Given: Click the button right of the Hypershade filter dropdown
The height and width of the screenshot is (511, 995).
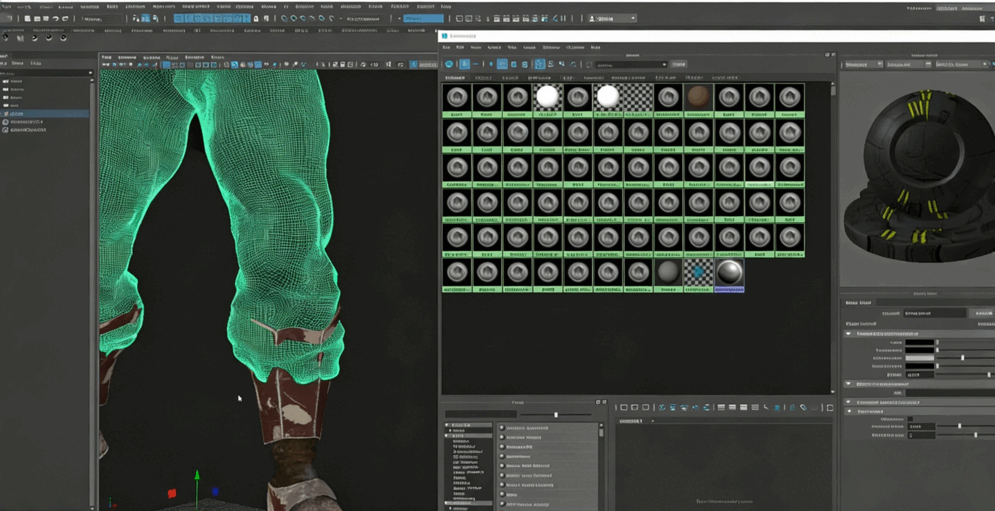Looking at the screenshot, I should (679, 64).
